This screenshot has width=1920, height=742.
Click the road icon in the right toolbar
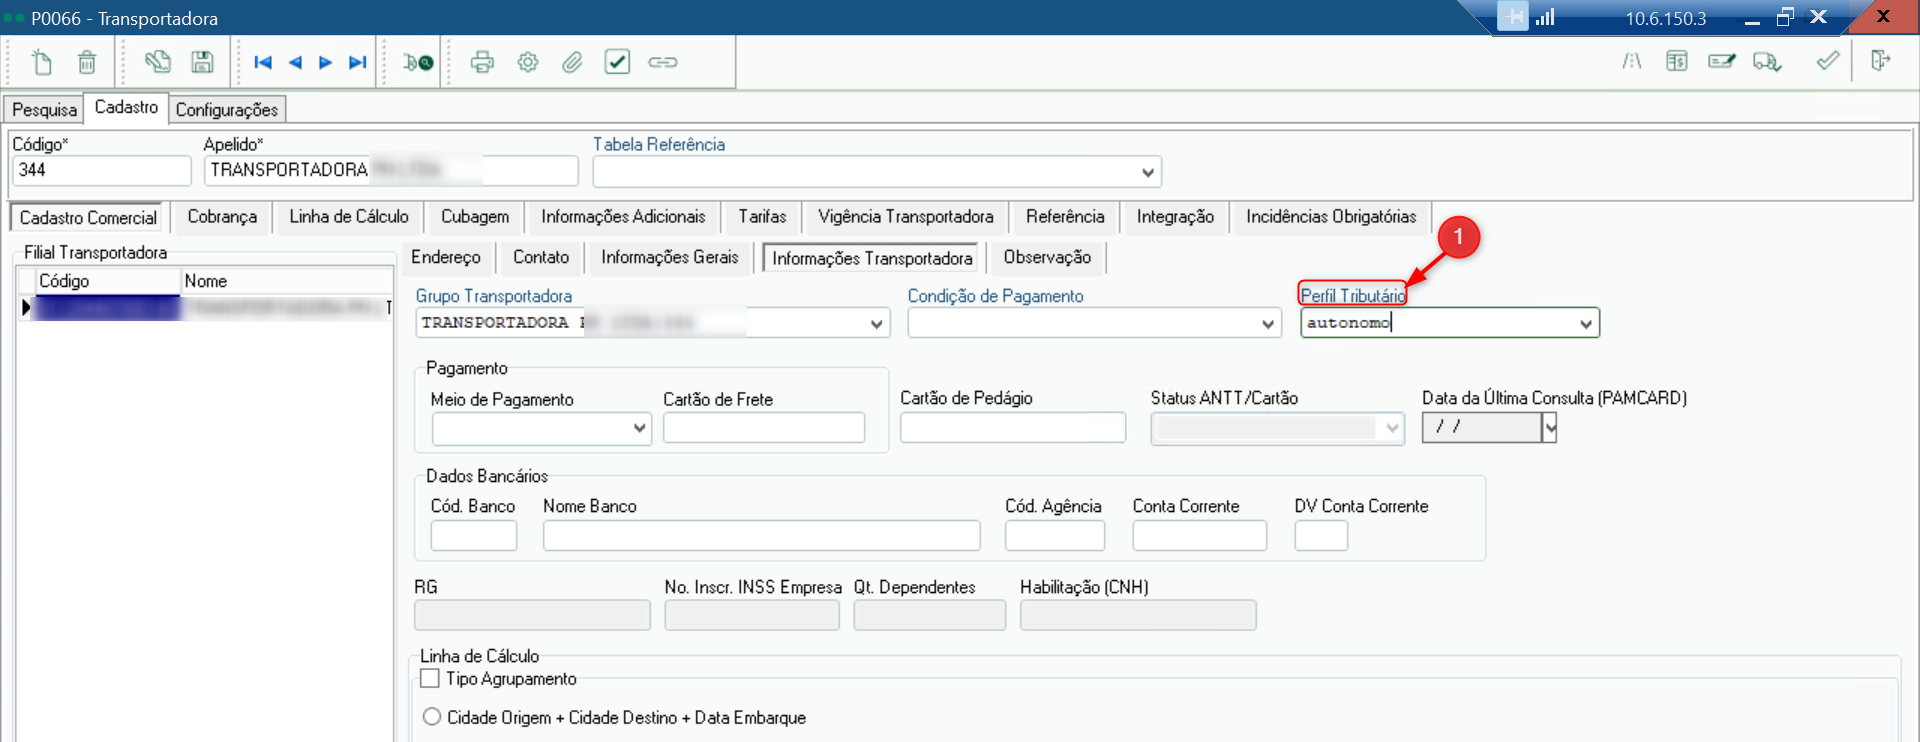[1632, 62]
